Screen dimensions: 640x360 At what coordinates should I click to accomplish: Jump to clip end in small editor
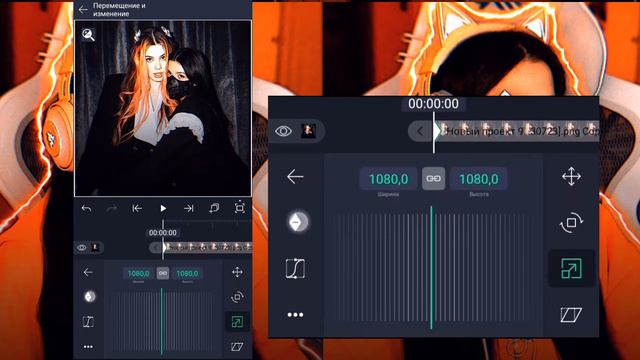click(189, 209)
